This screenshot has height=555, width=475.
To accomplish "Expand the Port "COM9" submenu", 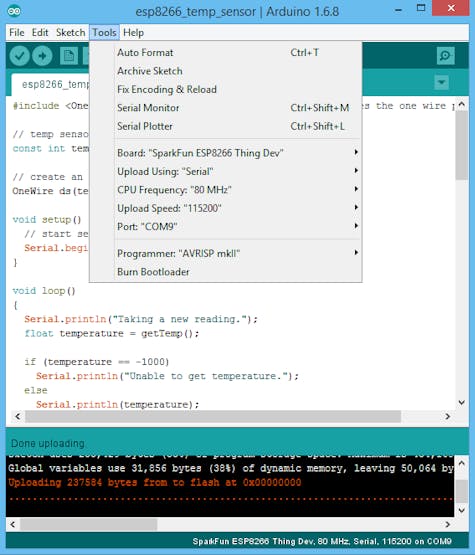I will tap(225, 227).
